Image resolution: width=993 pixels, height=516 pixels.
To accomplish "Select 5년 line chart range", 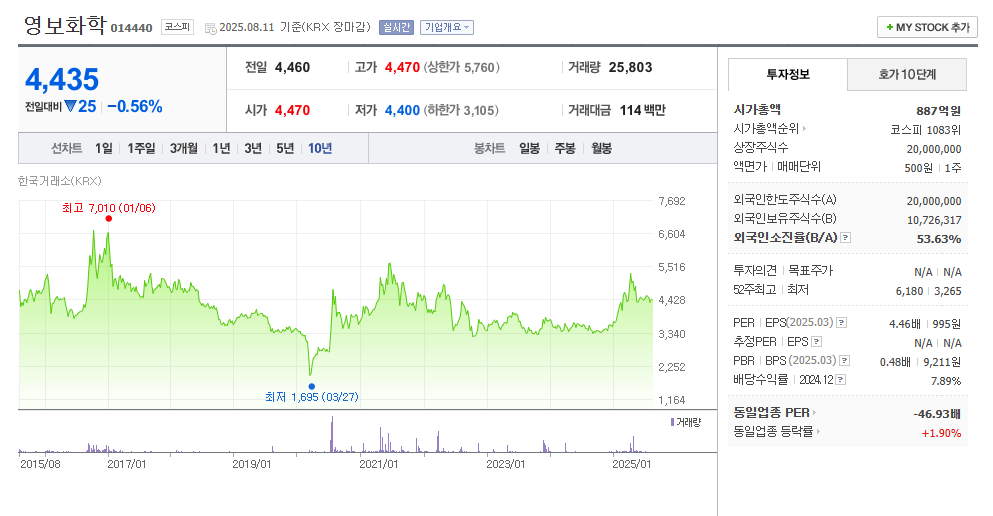I will click(x=285, y=148).
